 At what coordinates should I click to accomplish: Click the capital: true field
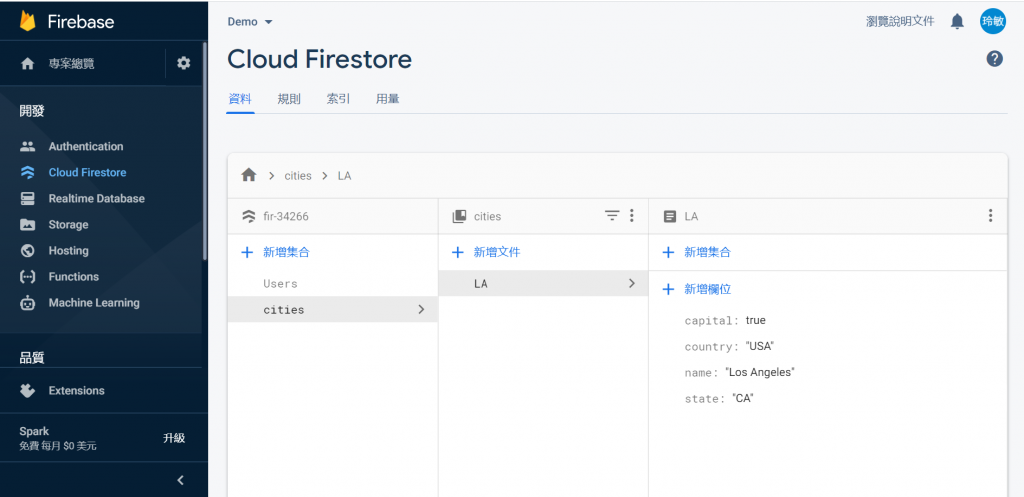725,321
